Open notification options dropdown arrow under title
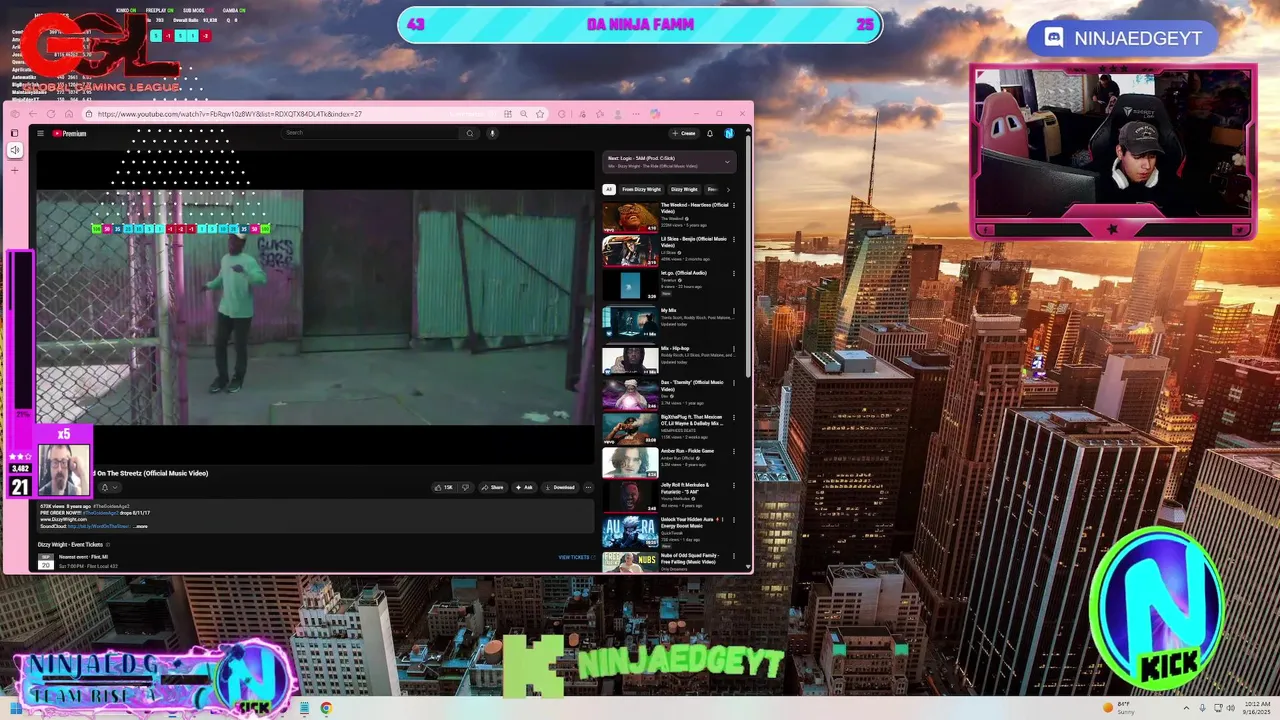The image size is (1280, 720). (x=114, y=487)
